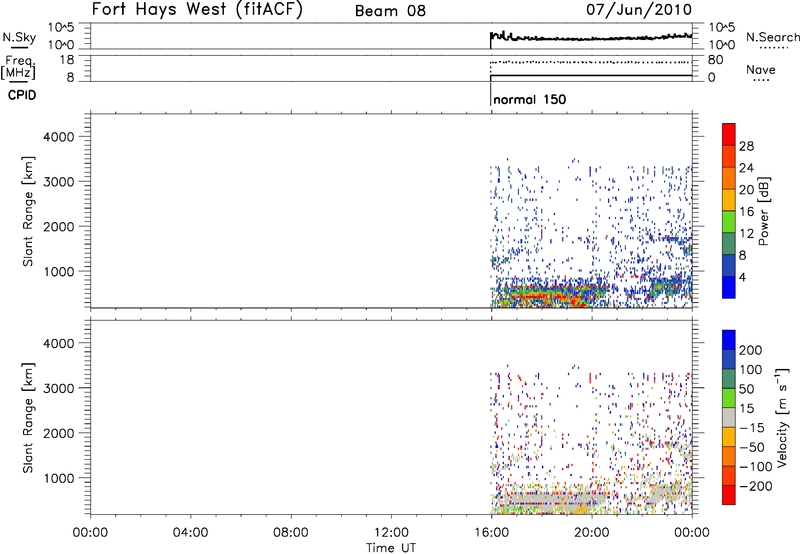This screenshot has width=800, height=554.
Task: Select the 'CPID' label
Action: (x=22, y=95)
